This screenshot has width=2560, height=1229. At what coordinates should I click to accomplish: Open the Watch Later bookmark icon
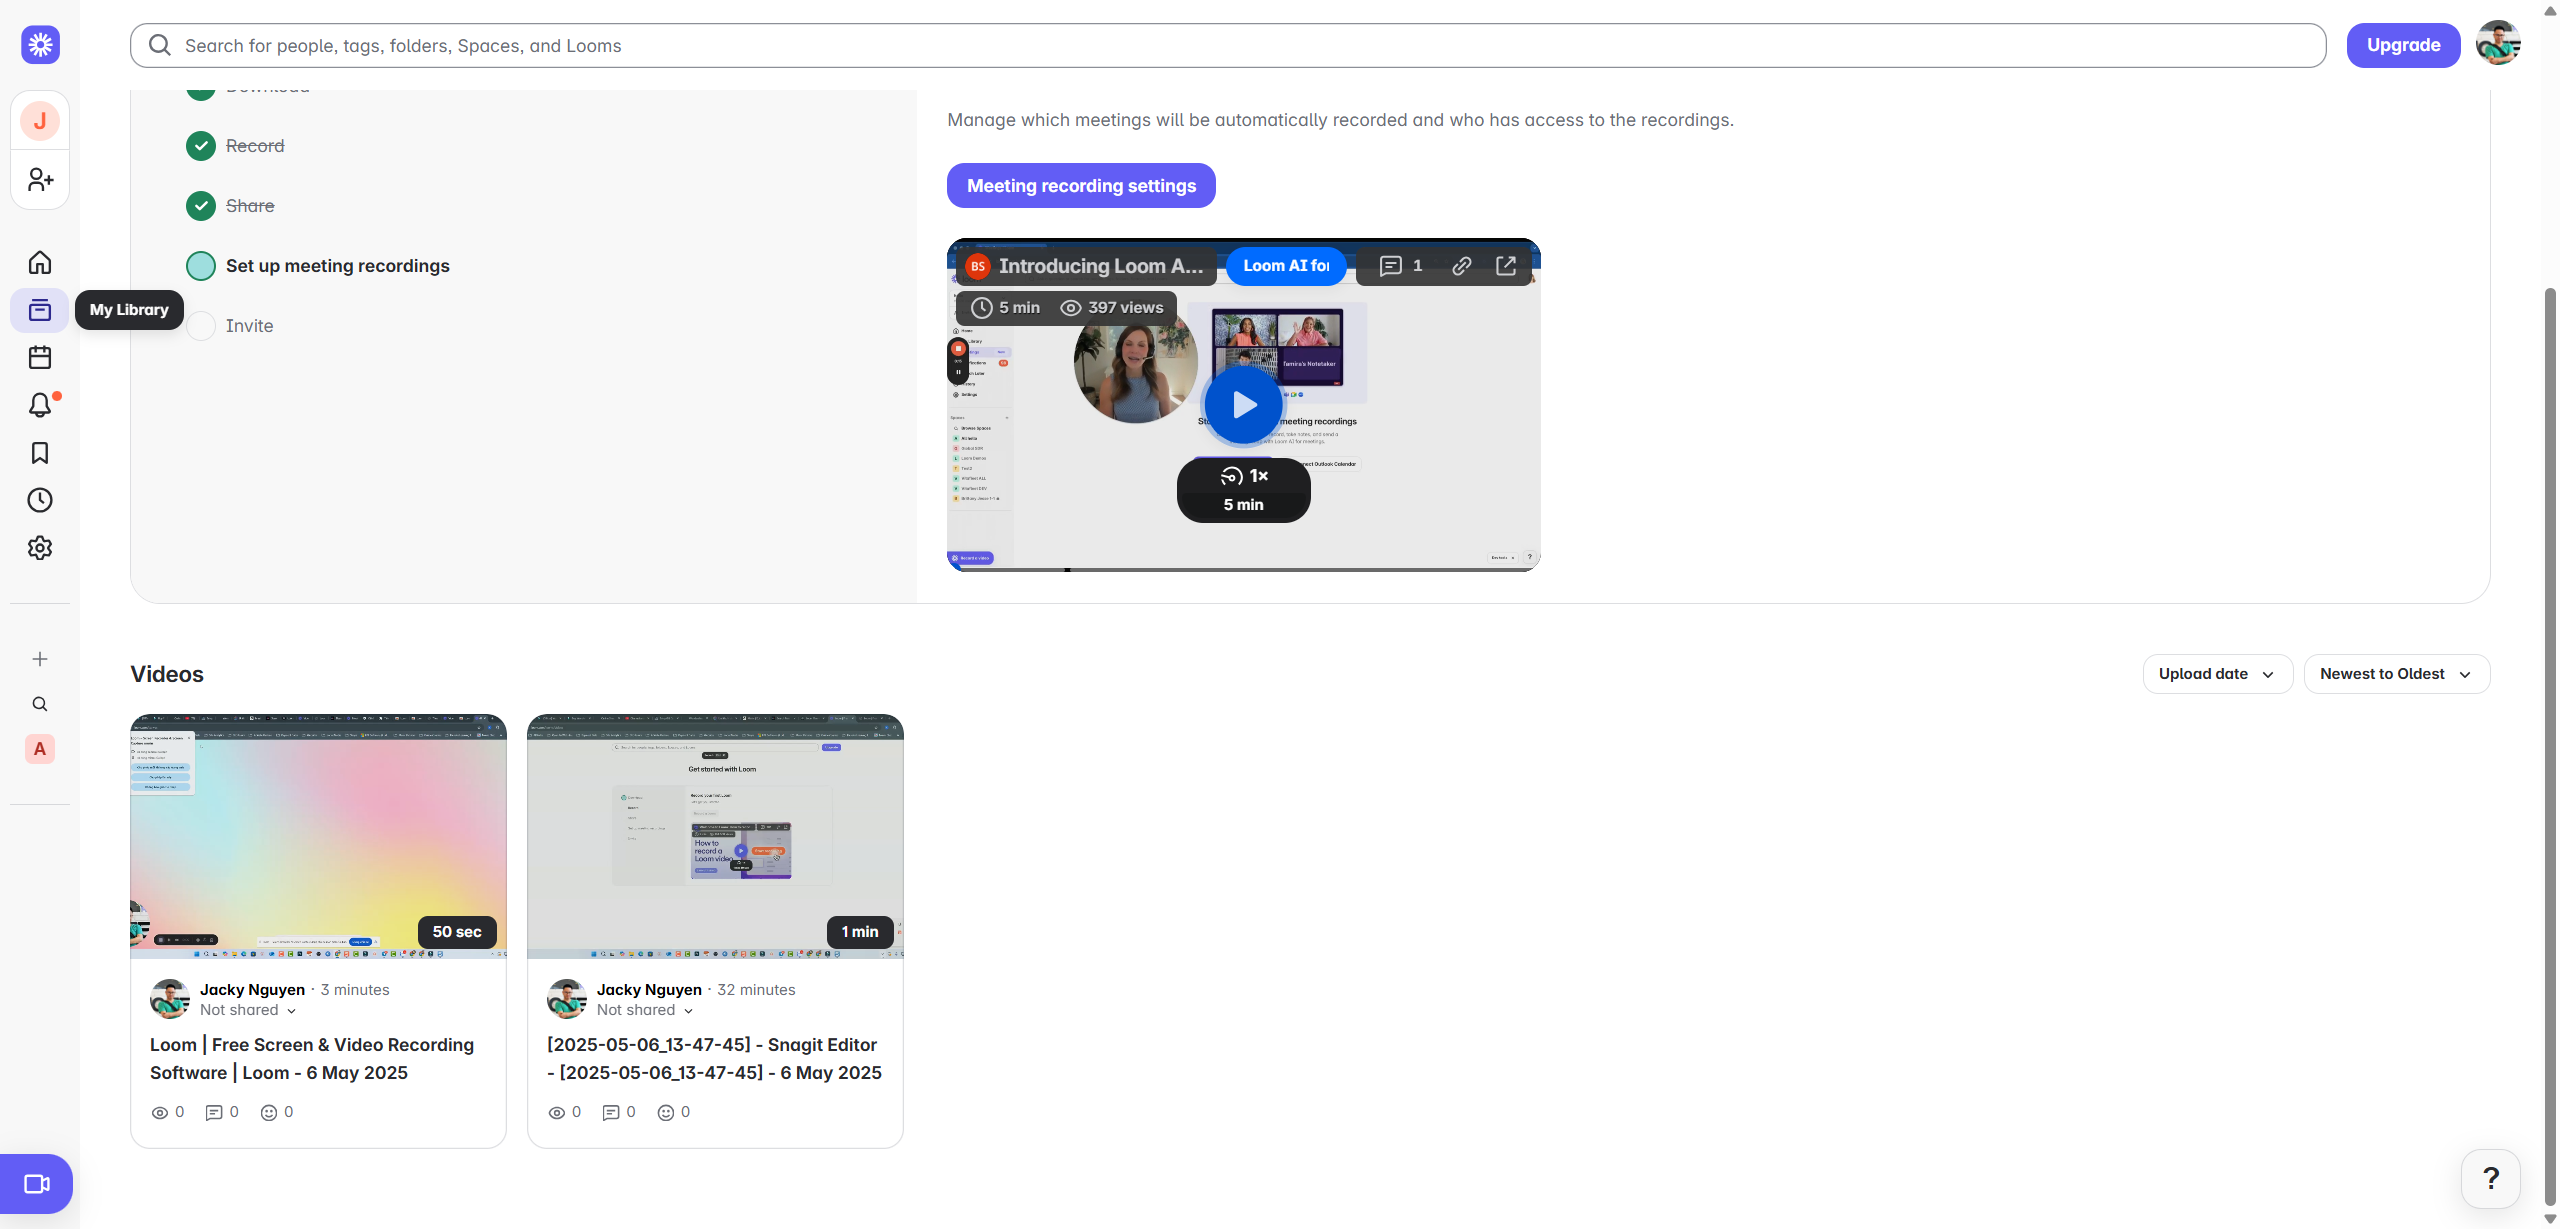point(40,453)
